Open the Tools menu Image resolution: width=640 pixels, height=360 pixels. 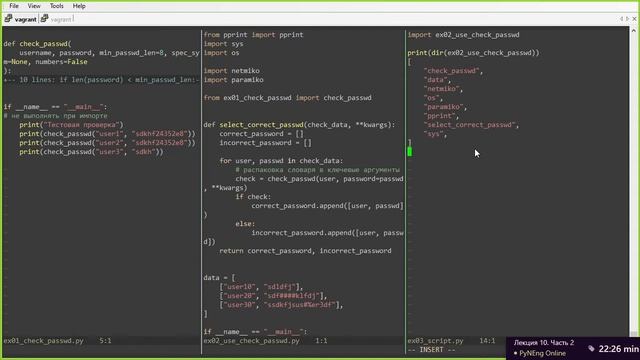[57, 6]
